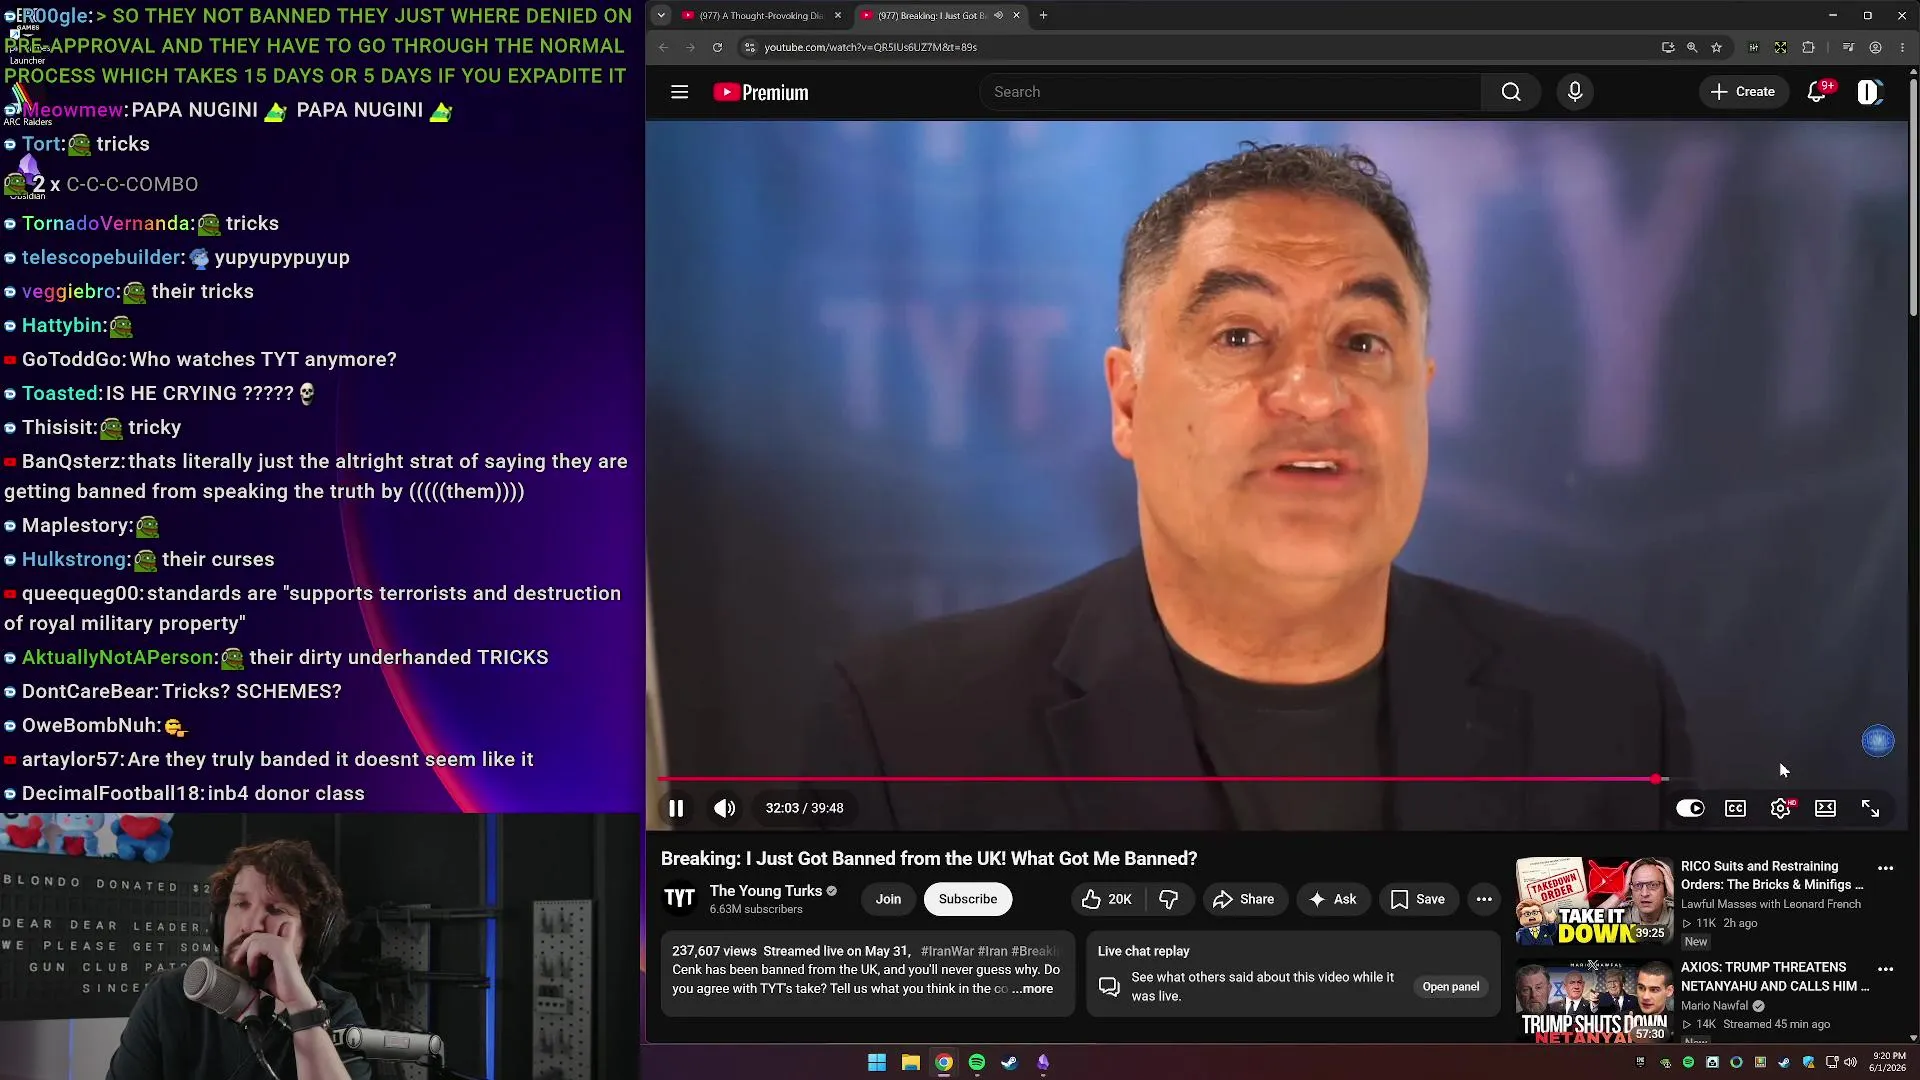Open the YouTube guide hamburger menu
The height and width of the screenshot is (1080, 1920).
point(679,92)
